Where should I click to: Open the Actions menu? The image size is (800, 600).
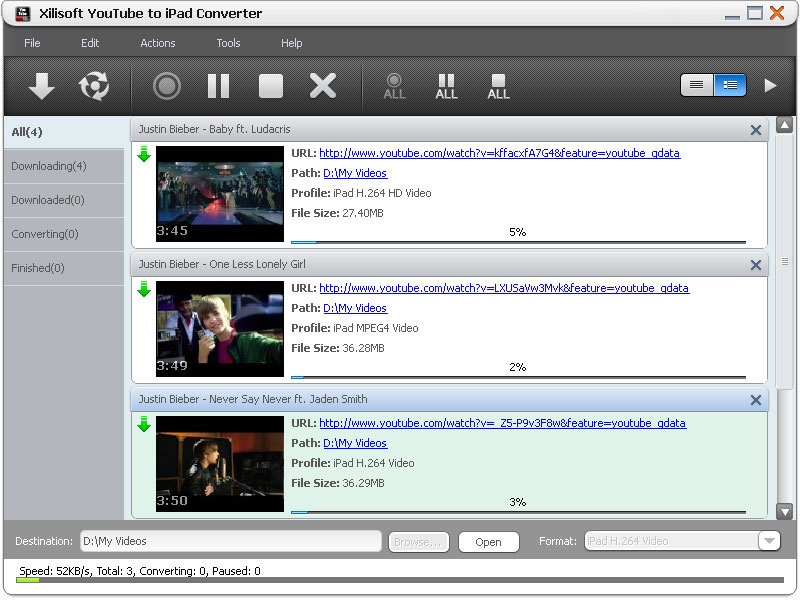pyautogui.click(x=157, y=43)
